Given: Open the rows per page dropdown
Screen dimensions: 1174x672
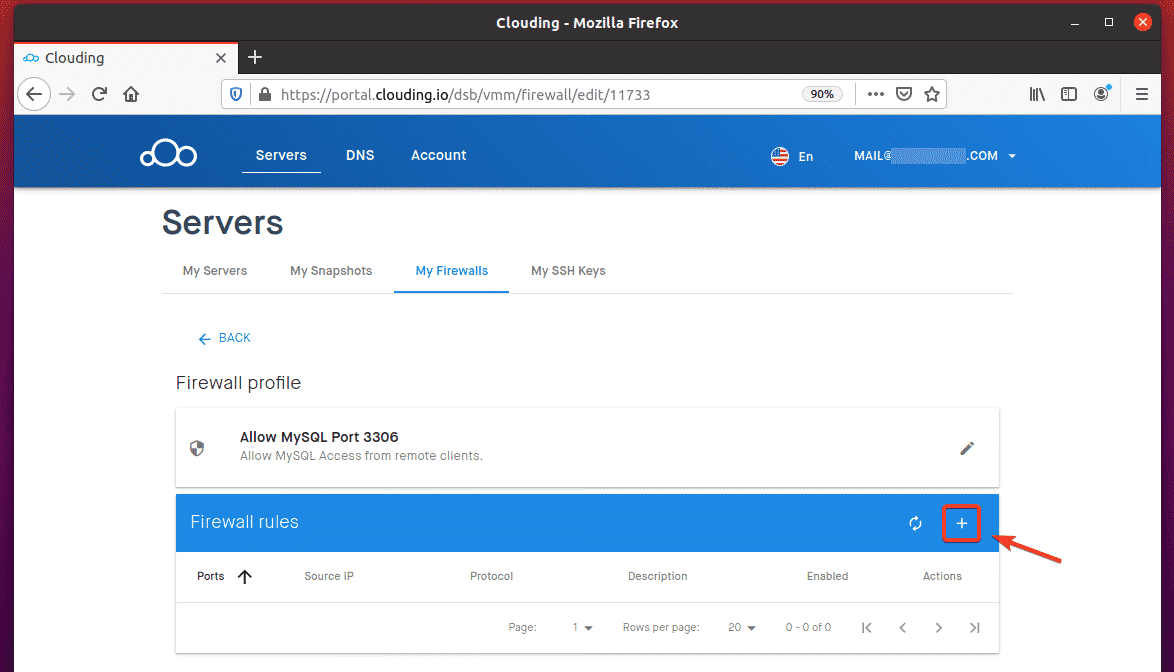Looking at the screenshot, I should click(741, 627).
